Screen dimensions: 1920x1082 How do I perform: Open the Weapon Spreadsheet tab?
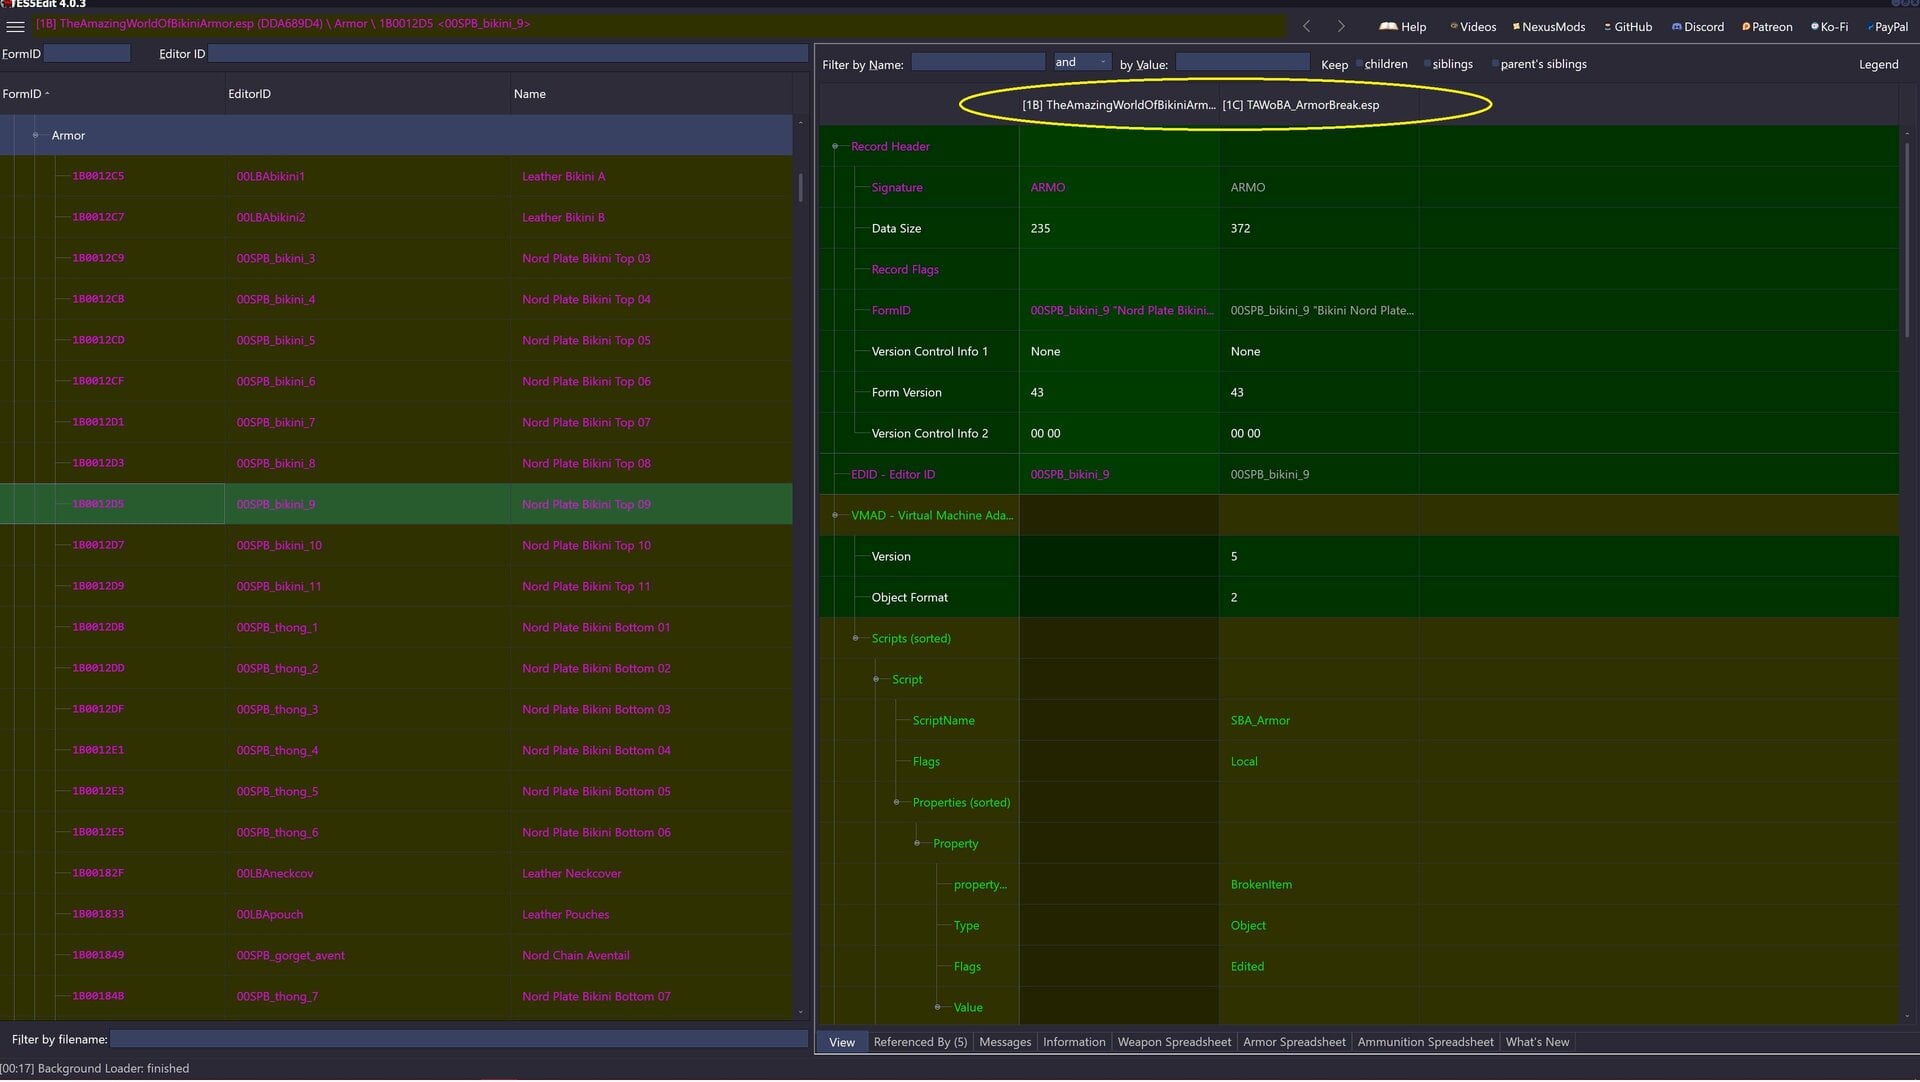pos(1174,1043)
